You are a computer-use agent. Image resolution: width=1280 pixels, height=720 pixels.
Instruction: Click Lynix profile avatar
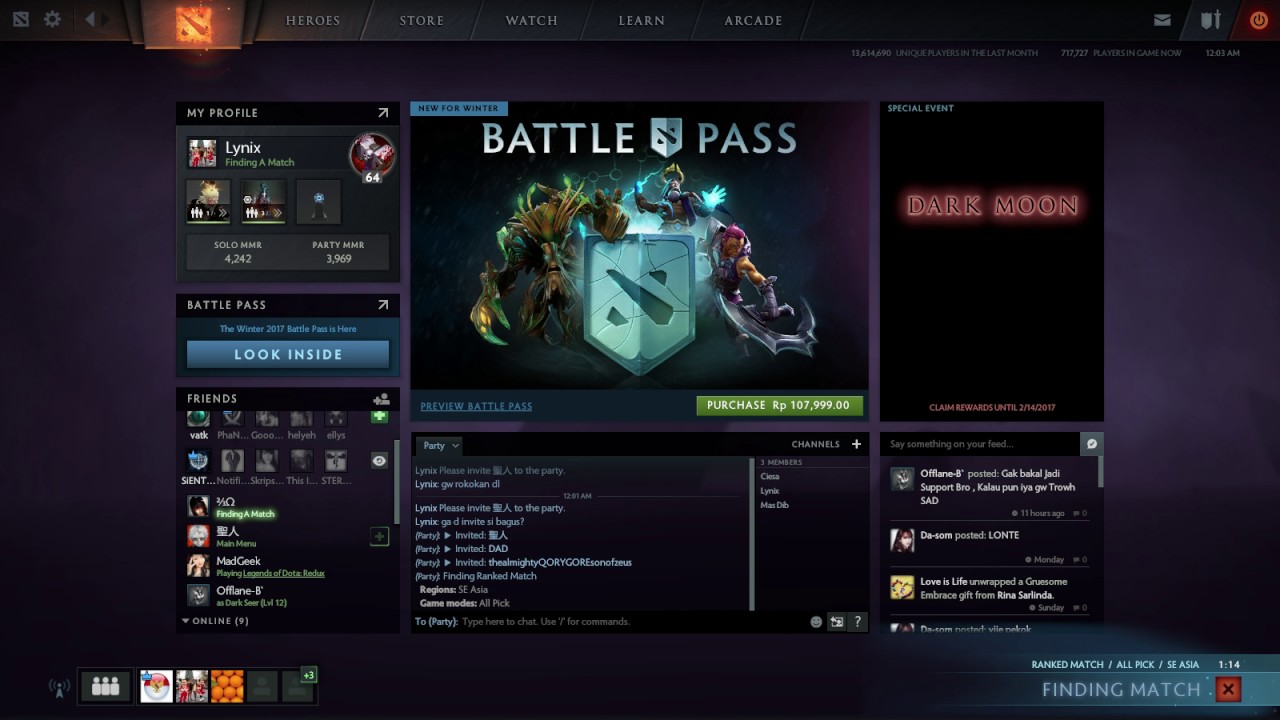pyautogui.click(x=202, y=154)
